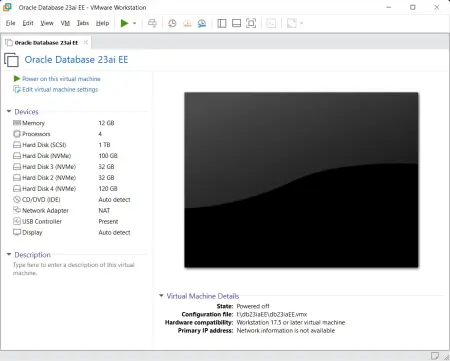Open the stretch display dropdown arrow
The height and width of the screenshot is (361, 450).
coord(301,23)
